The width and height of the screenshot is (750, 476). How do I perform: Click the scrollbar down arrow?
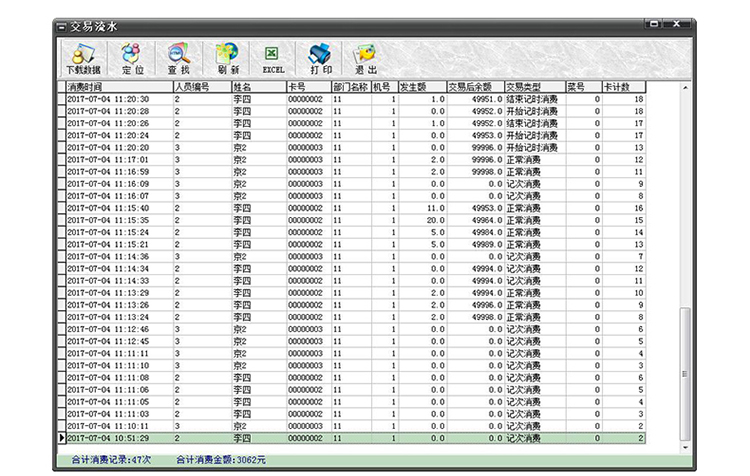[685, 448]
